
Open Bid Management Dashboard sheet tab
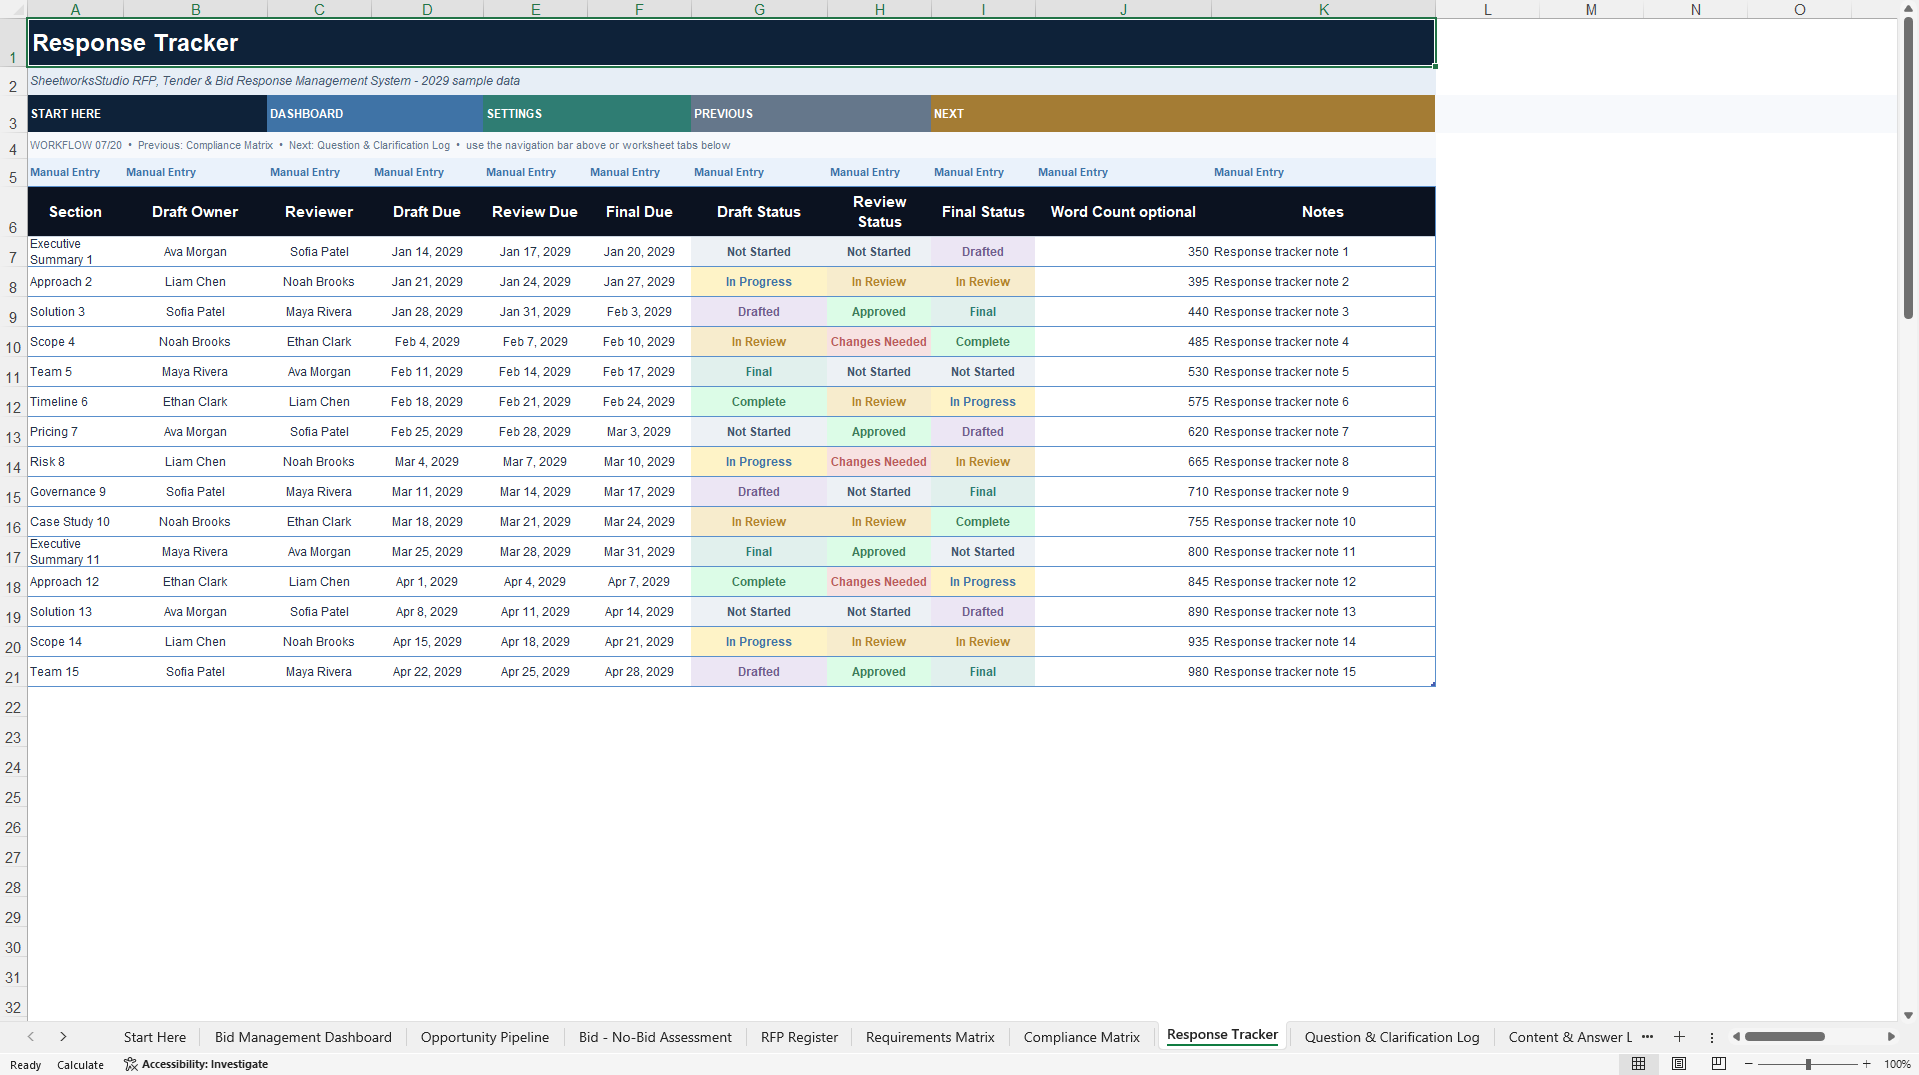click(x=303, y=1037)
